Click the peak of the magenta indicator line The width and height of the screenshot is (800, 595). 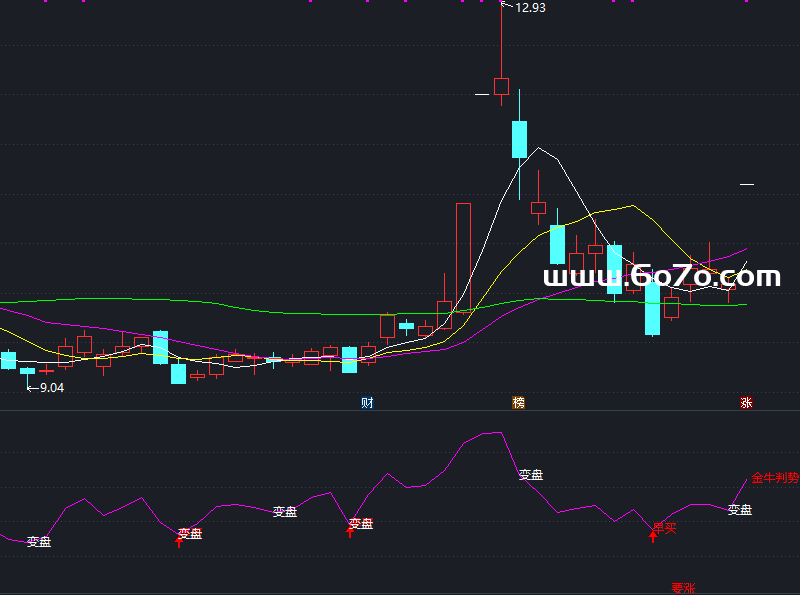(x=495, y=433)
